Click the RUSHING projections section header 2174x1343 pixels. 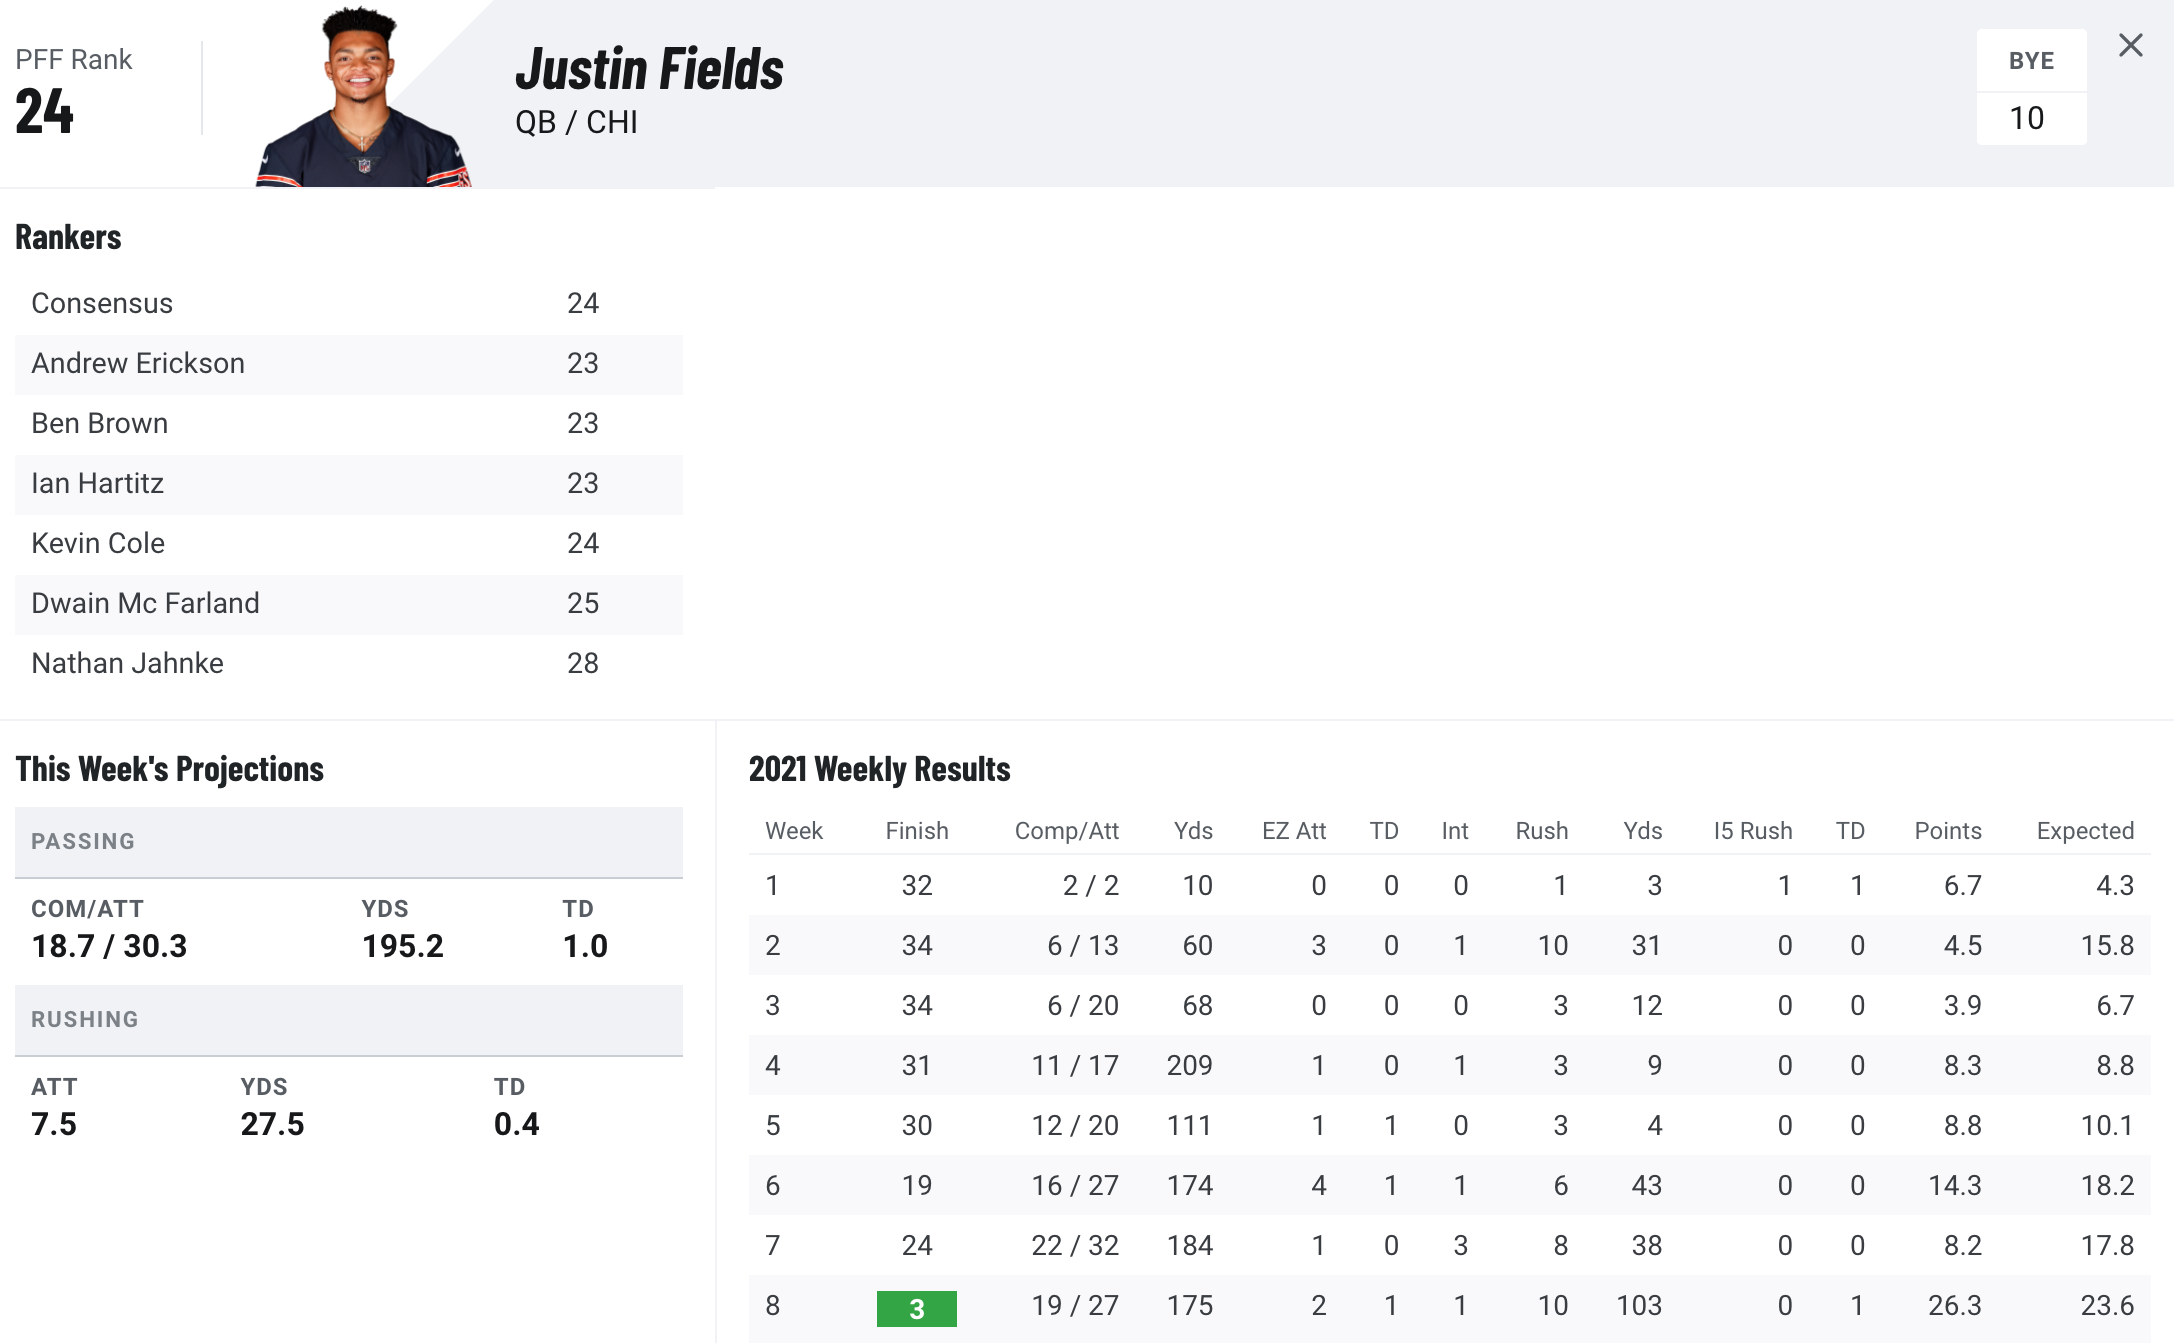pos(349,1020)
